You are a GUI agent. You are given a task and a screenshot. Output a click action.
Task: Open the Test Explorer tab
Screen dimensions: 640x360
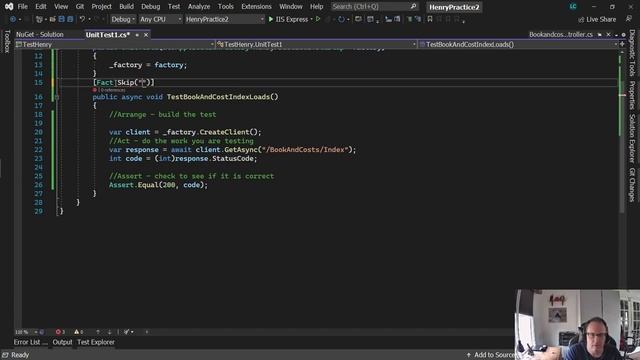tap(96, 342)
